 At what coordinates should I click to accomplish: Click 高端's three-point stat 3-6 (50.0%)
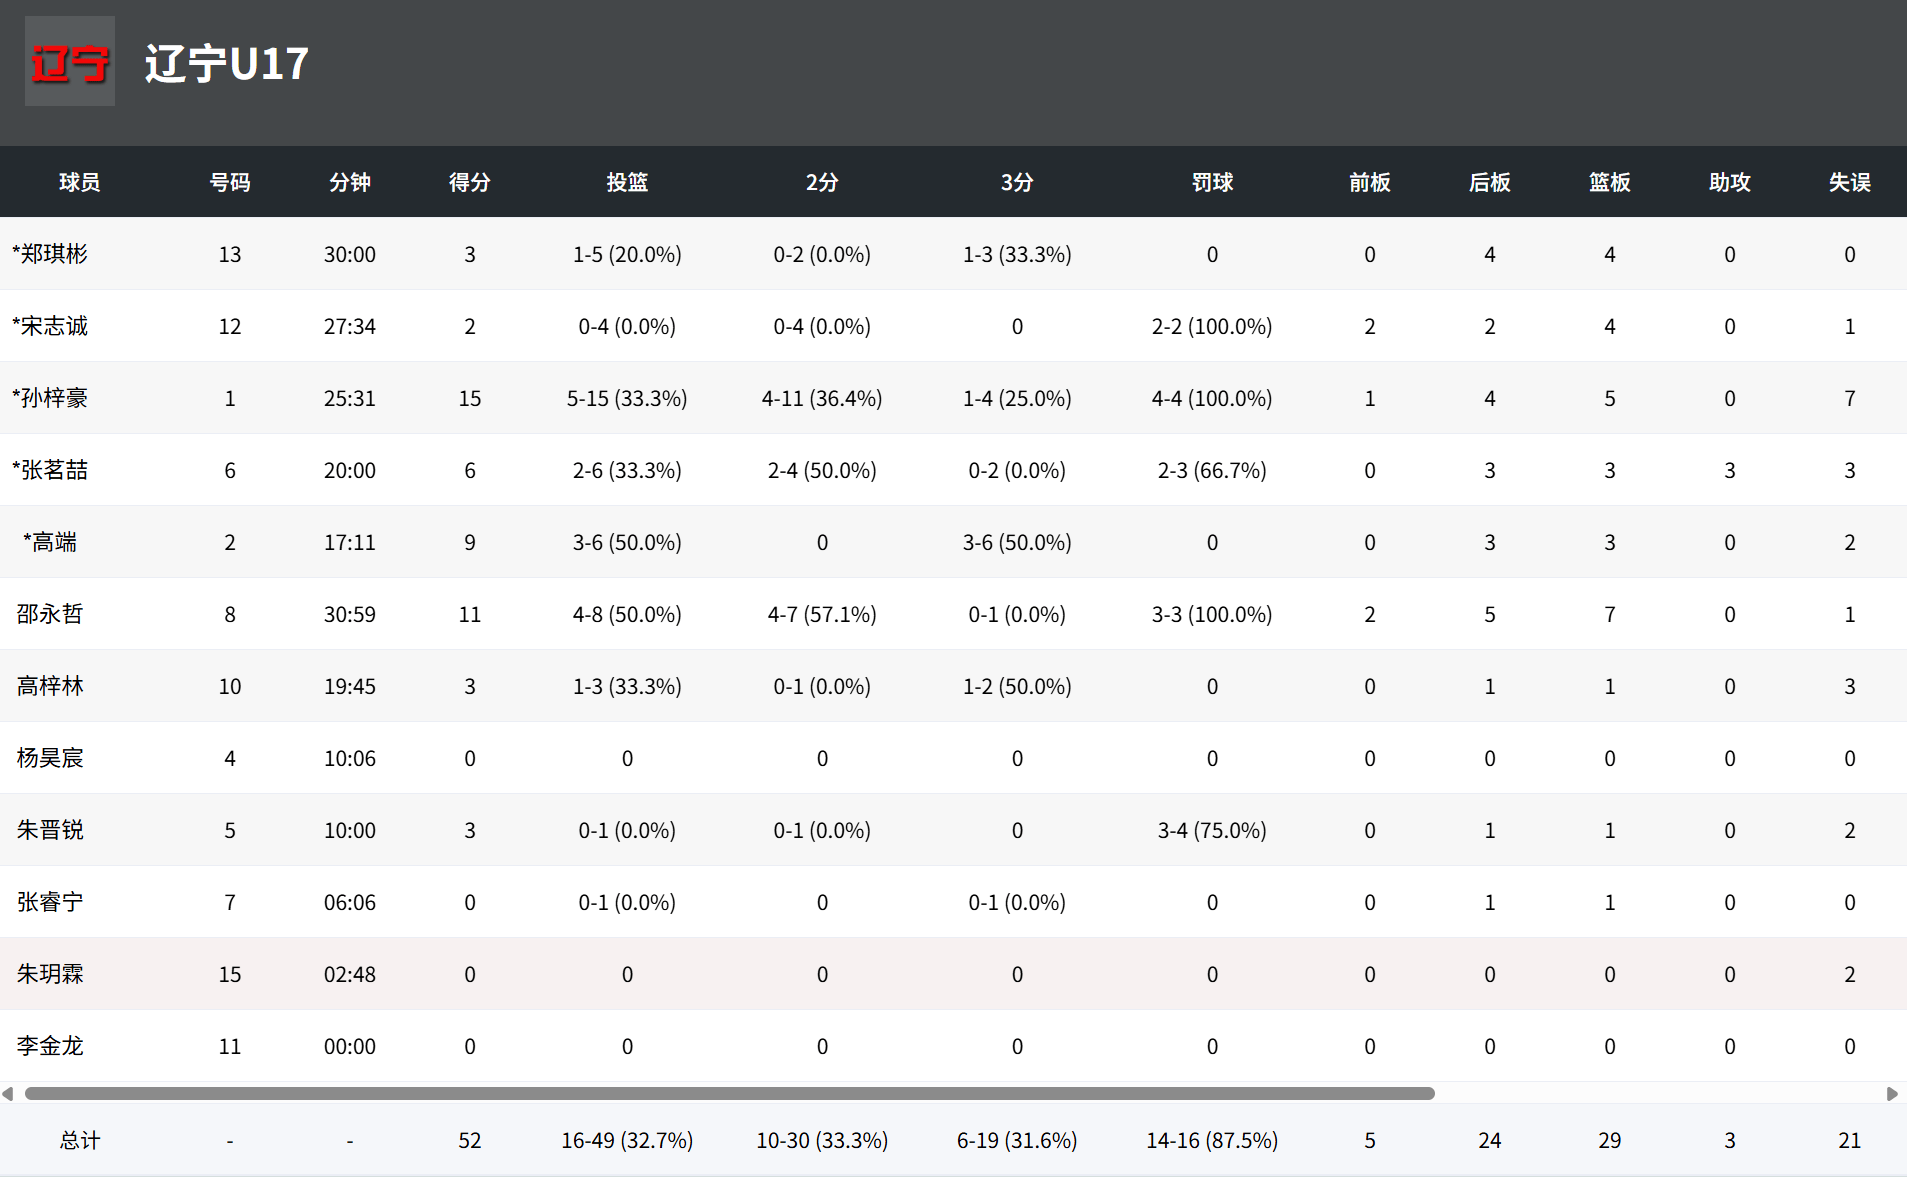point(1017,542)
